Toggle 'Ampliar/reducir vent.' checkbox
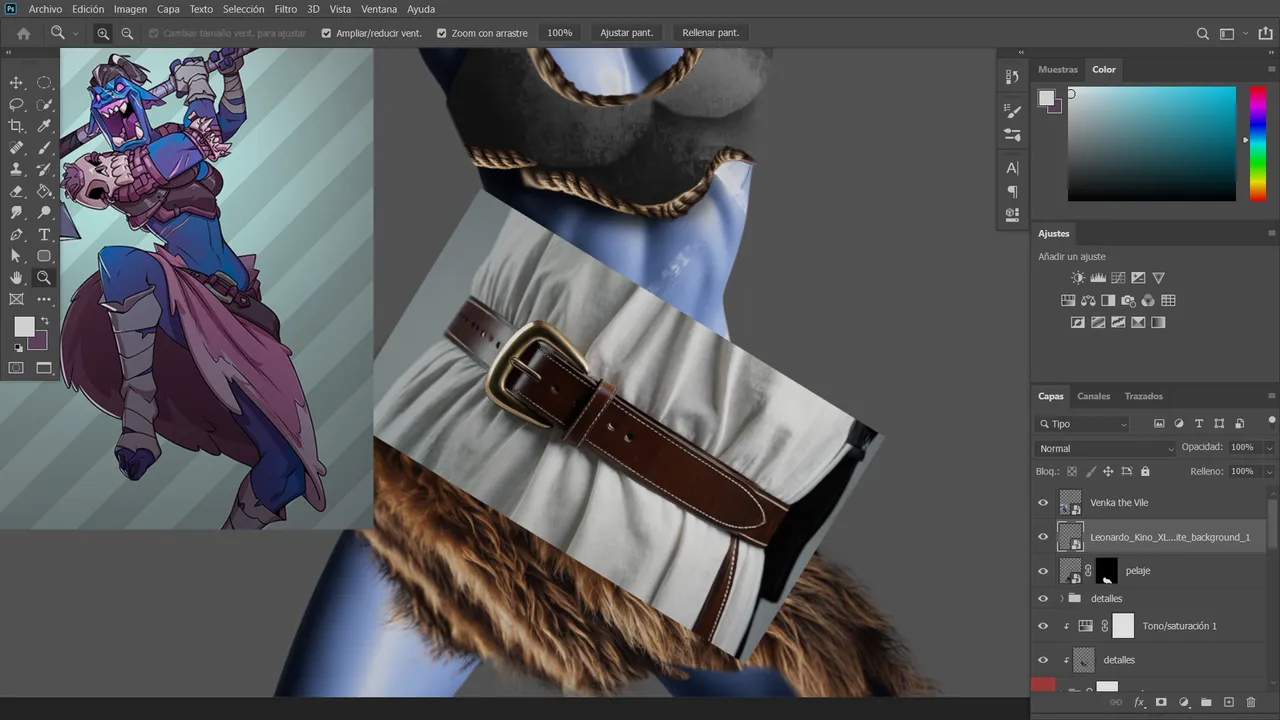 tap(326, 33)
